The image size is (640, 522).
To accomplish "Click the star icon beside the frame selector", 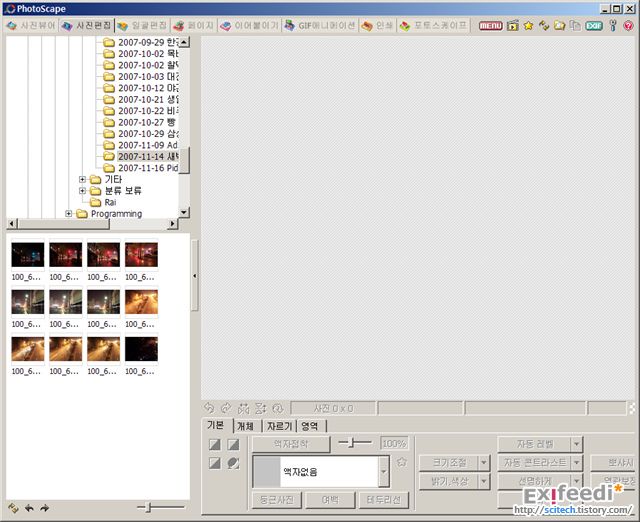I will click(x=402, y=462).
